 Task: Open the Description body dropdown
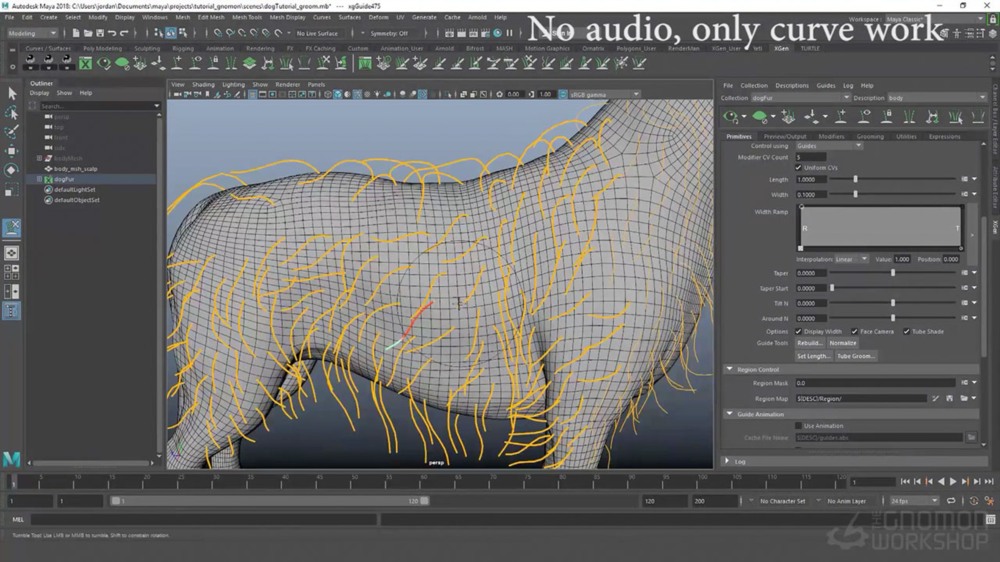936,98
